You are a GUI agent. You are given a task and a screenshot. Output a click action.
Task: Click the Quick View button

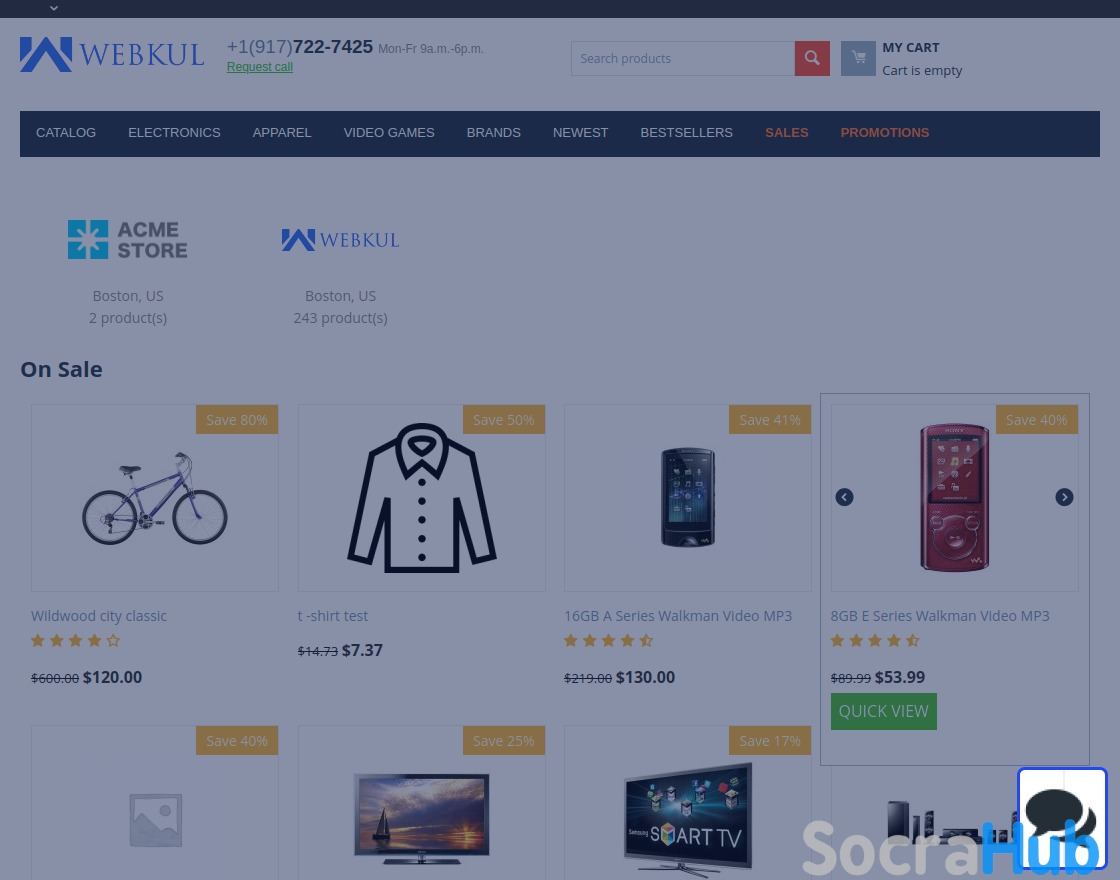click(x=884, y=711)
